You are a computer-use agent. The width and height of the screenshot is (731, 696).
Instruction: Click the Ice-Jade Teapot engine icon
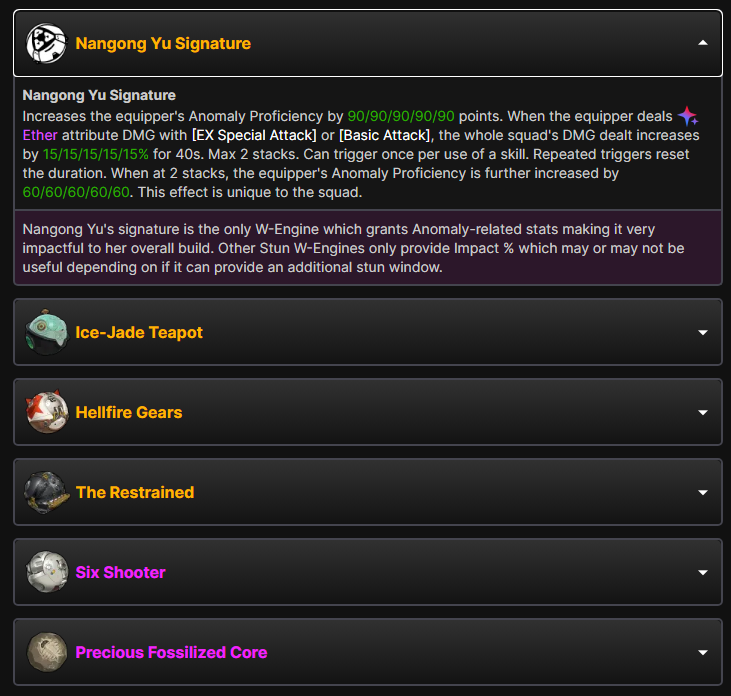(46, 332)
